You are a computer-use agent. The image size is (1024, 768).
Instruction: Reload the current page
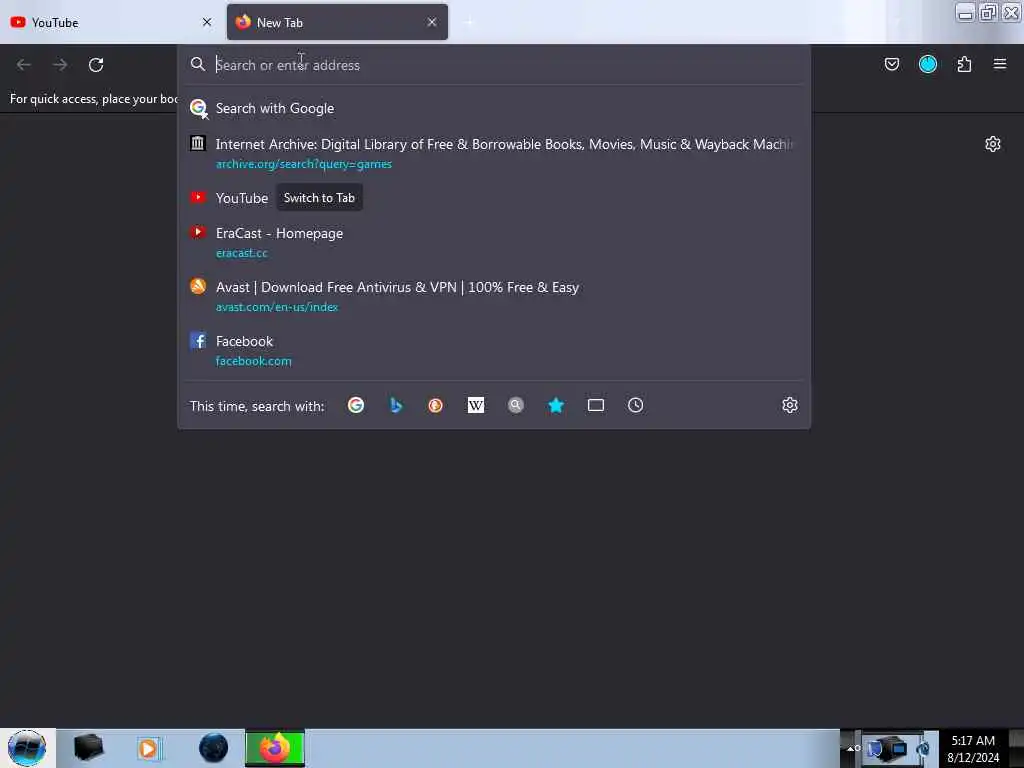[96, 65]
